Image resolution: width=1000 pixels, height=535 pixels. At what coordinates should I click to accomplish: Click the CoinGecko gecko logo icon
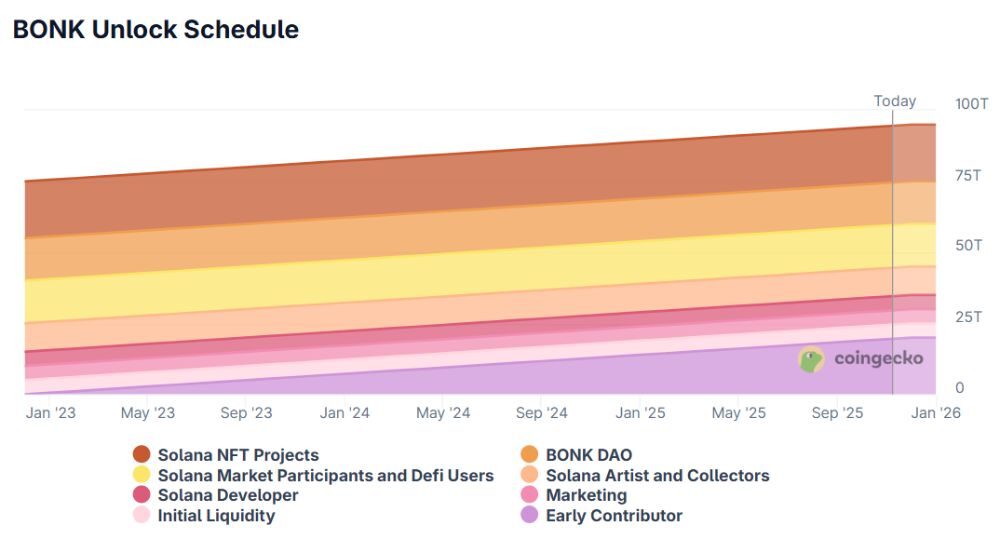[x=811, y=360]
